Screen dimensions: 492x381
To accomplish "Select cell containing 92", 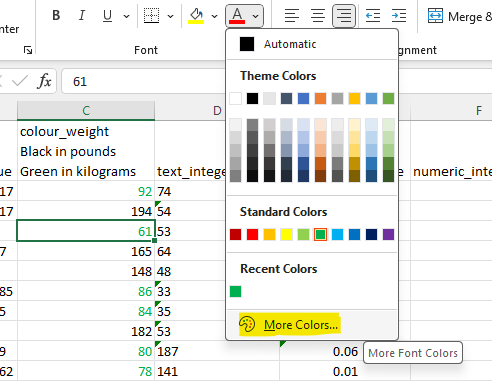I will [x=86, y=191].
